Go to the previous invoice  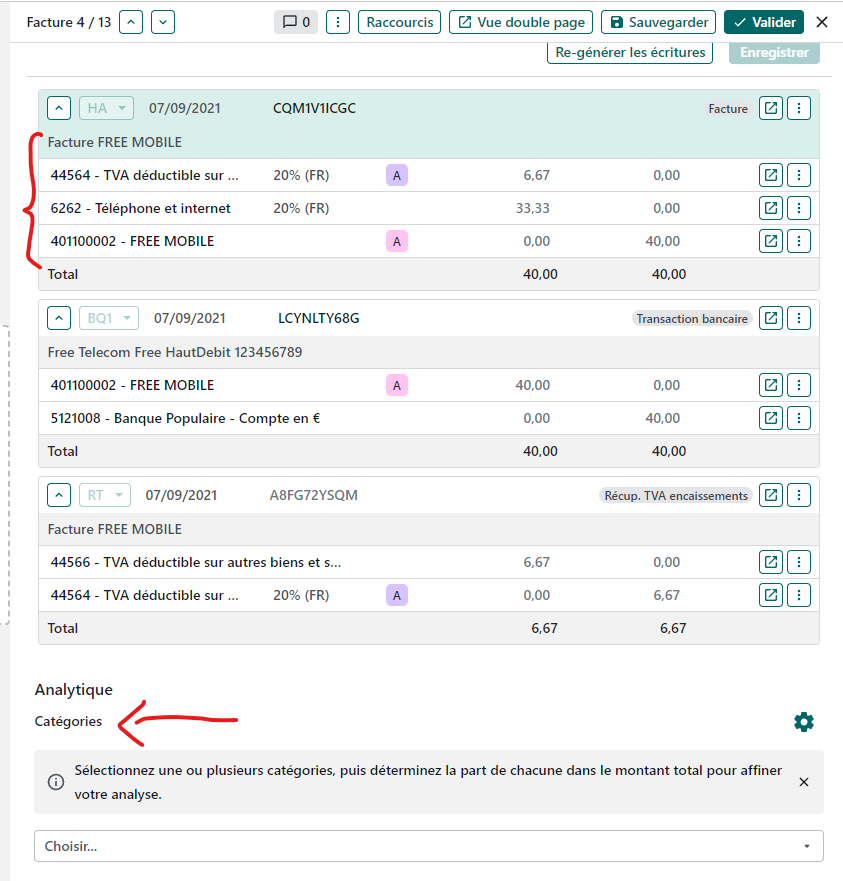(x=131, y=22)
